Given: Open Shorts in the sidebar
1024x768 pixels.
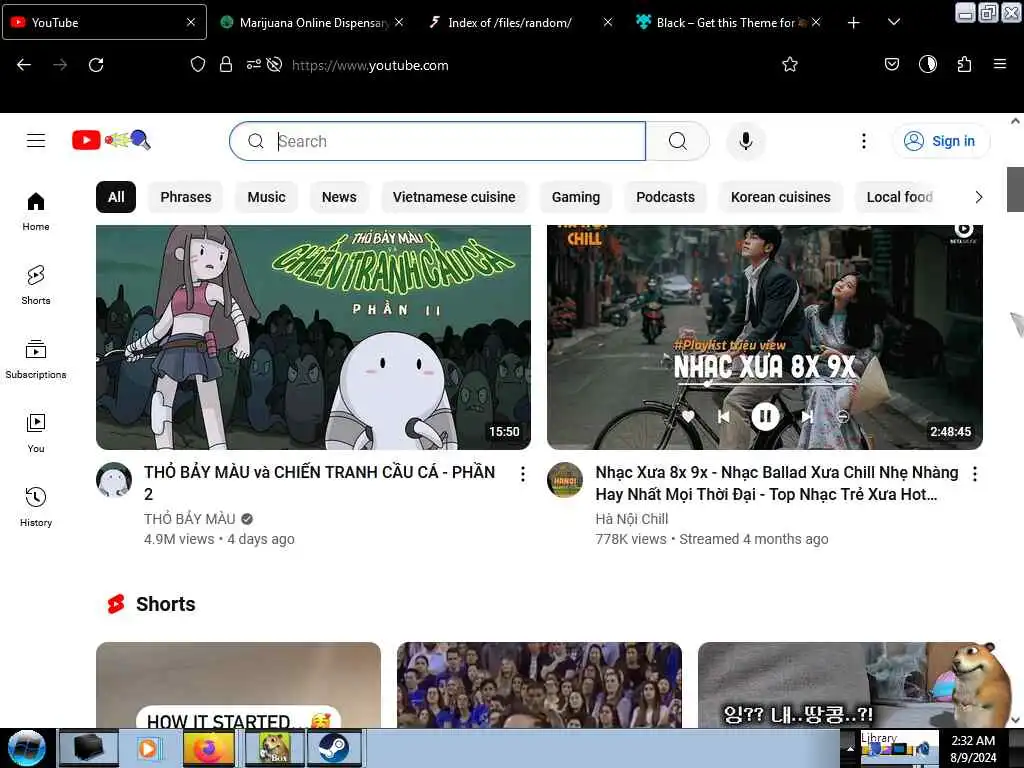Looking at the screenshot, I should (x=36, y=285).
